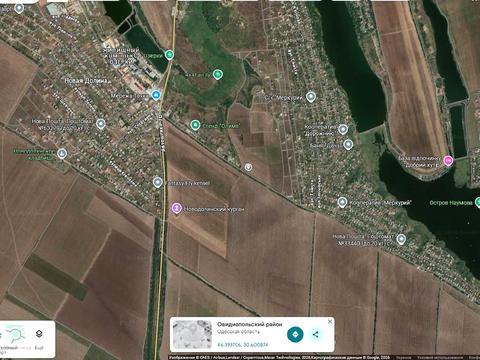Click the Стенд place label

(221, 126)
